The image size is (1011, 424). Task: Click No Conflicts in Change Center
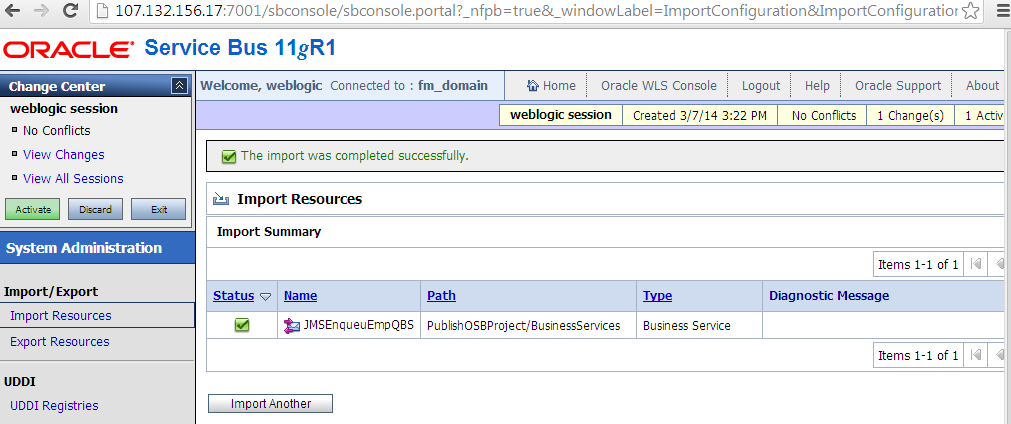56,131
